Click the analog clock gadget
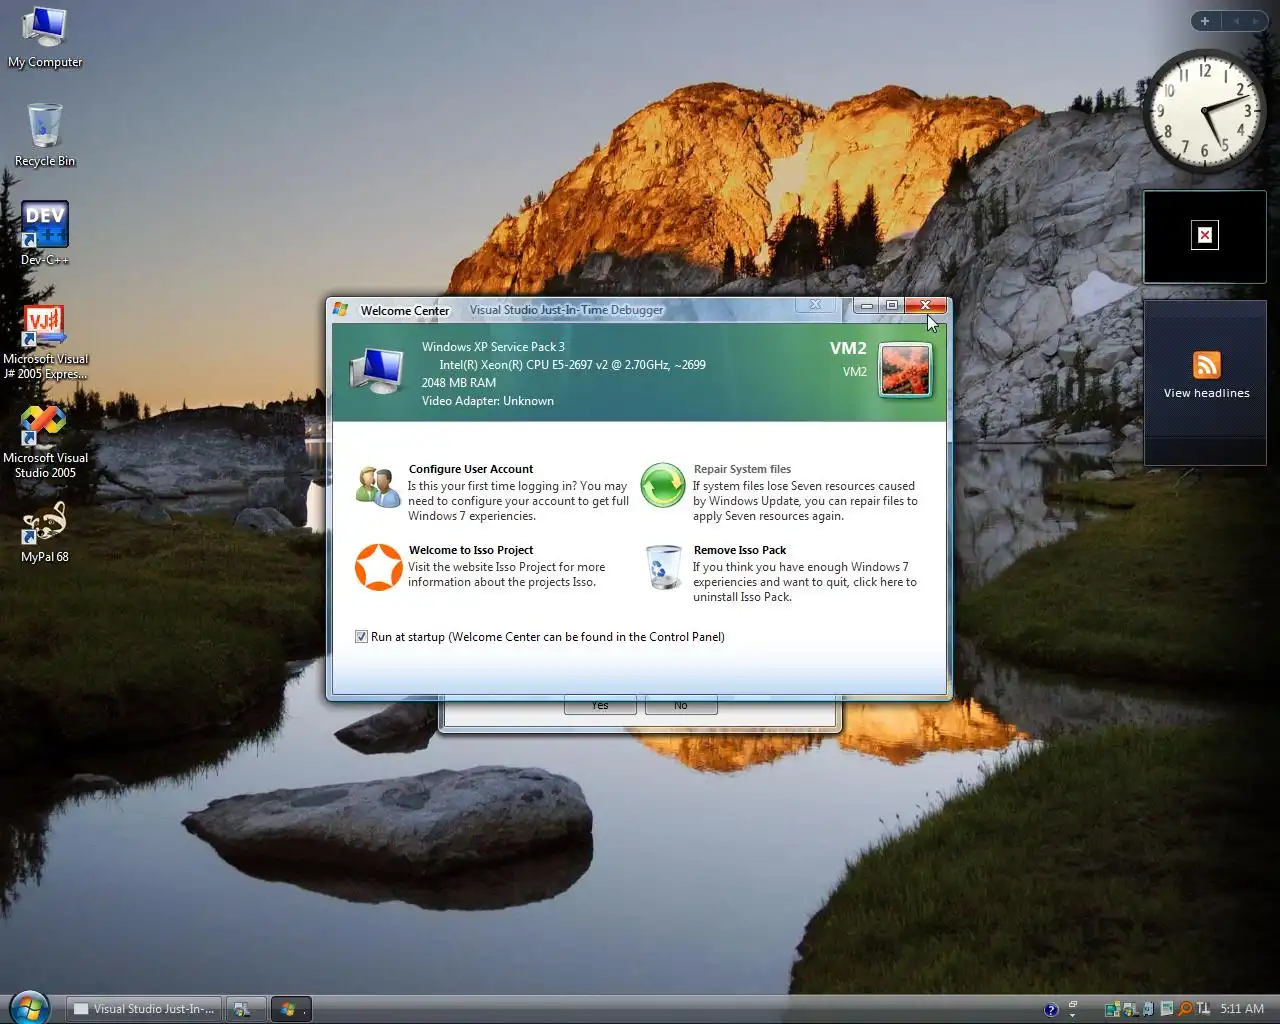The width and height of the screenshot is (1280, 1024). 1203,109
